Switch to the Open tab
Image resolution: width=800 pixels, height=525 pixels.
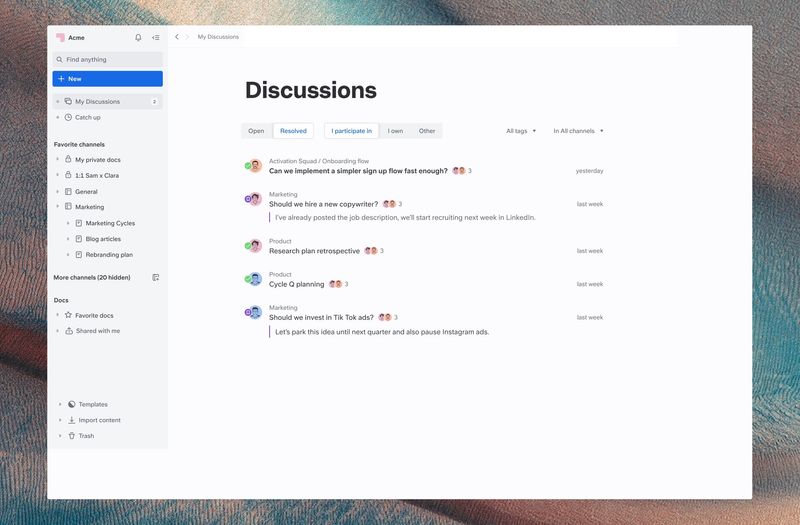[256, 131]
